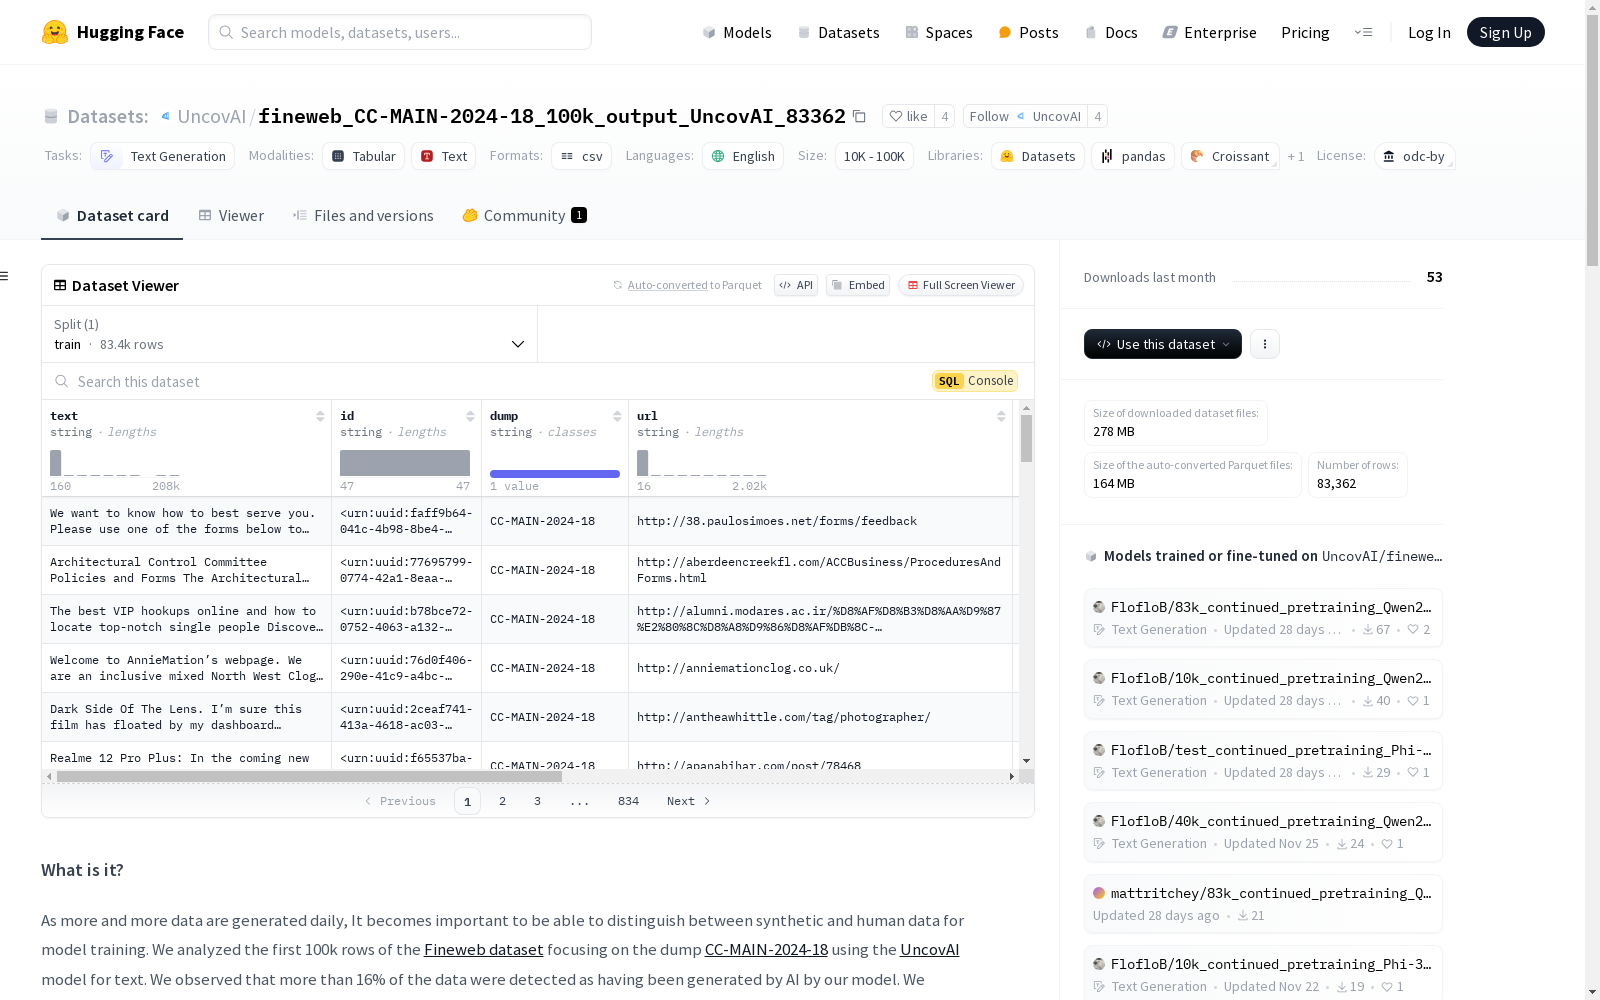Click the Hugging Face logo icon
This screenshot has width=1600, height=1000.
(55, 32)
